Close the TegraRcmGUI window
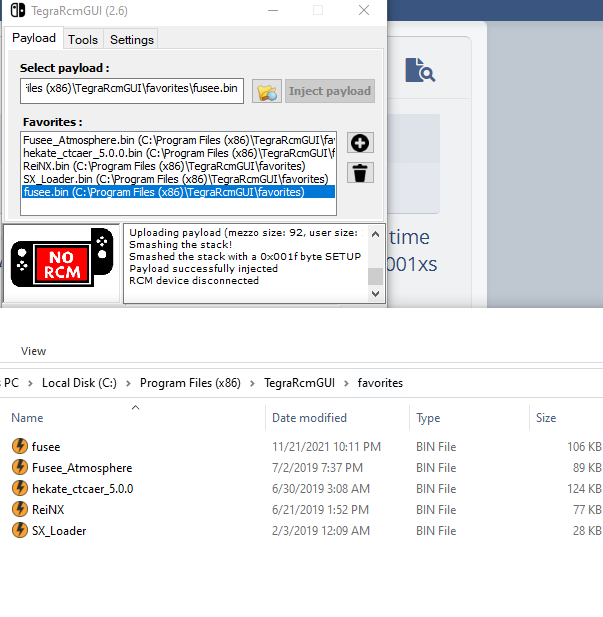Screen dimensions: 603x617 pyautogui.click(x=364, y=10)
